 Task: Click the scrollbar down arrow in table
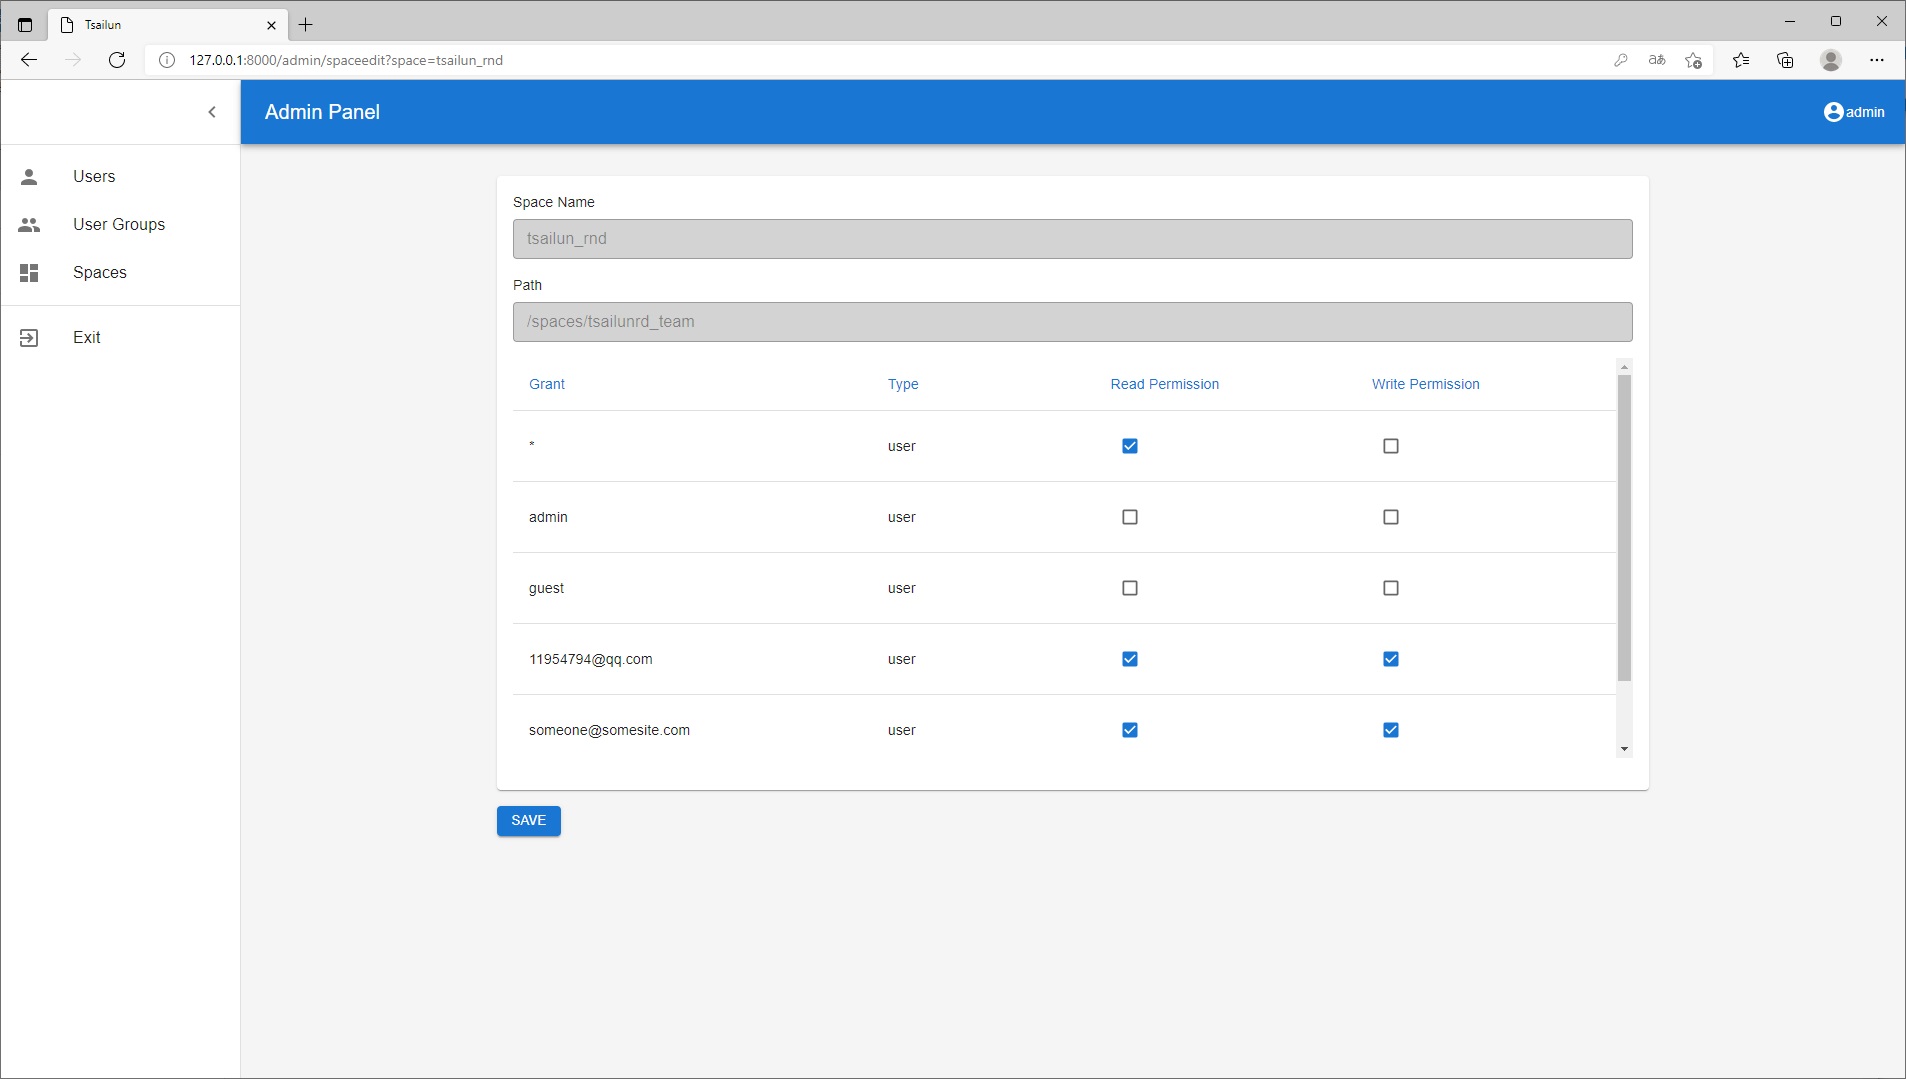point(1624,749)
